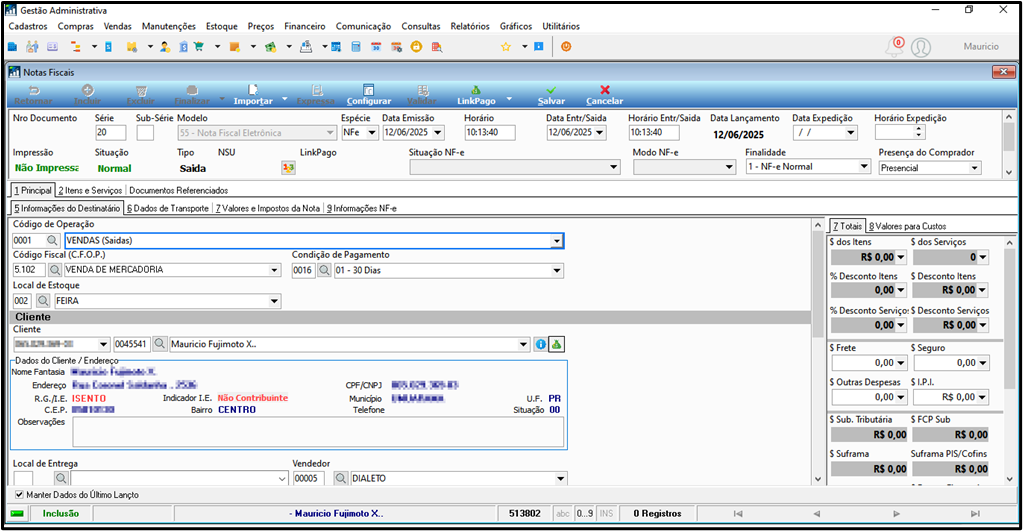Open Presença do Comprador dropdown
Image resolution: width=1023 pixels, height=531 pixels.
pyautogui.click(x=975, y=168)
